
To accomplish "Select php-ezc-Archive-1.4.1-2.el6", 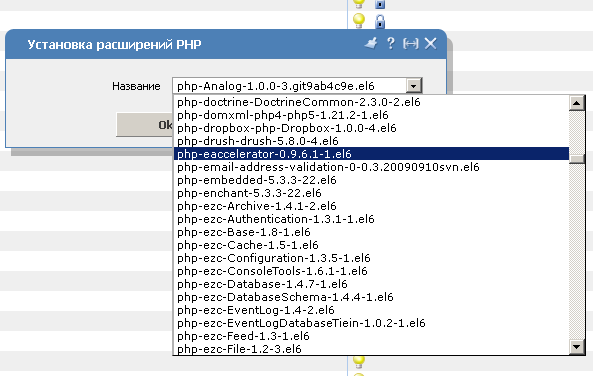I will [x=371, y=206].
